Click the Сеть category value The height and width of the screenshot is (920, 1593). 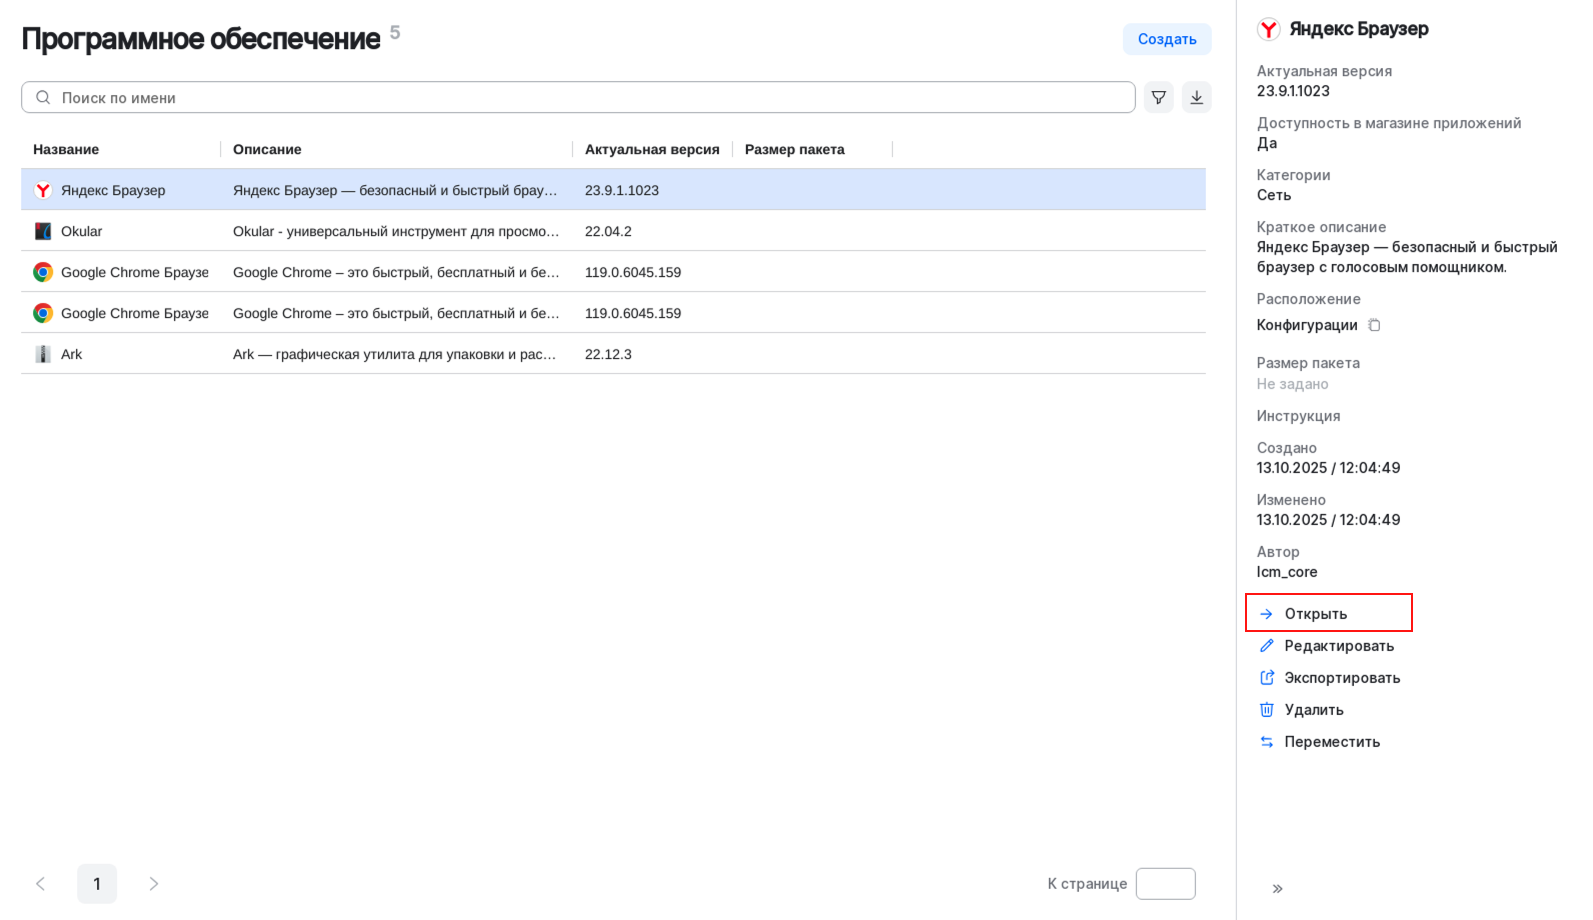(1274, 195)
